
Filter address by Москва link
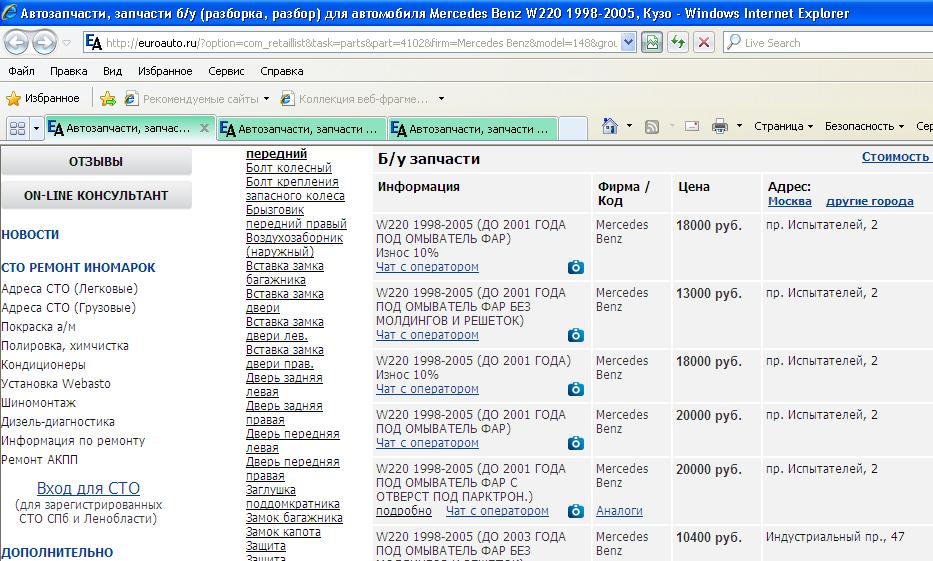[790, 201]
